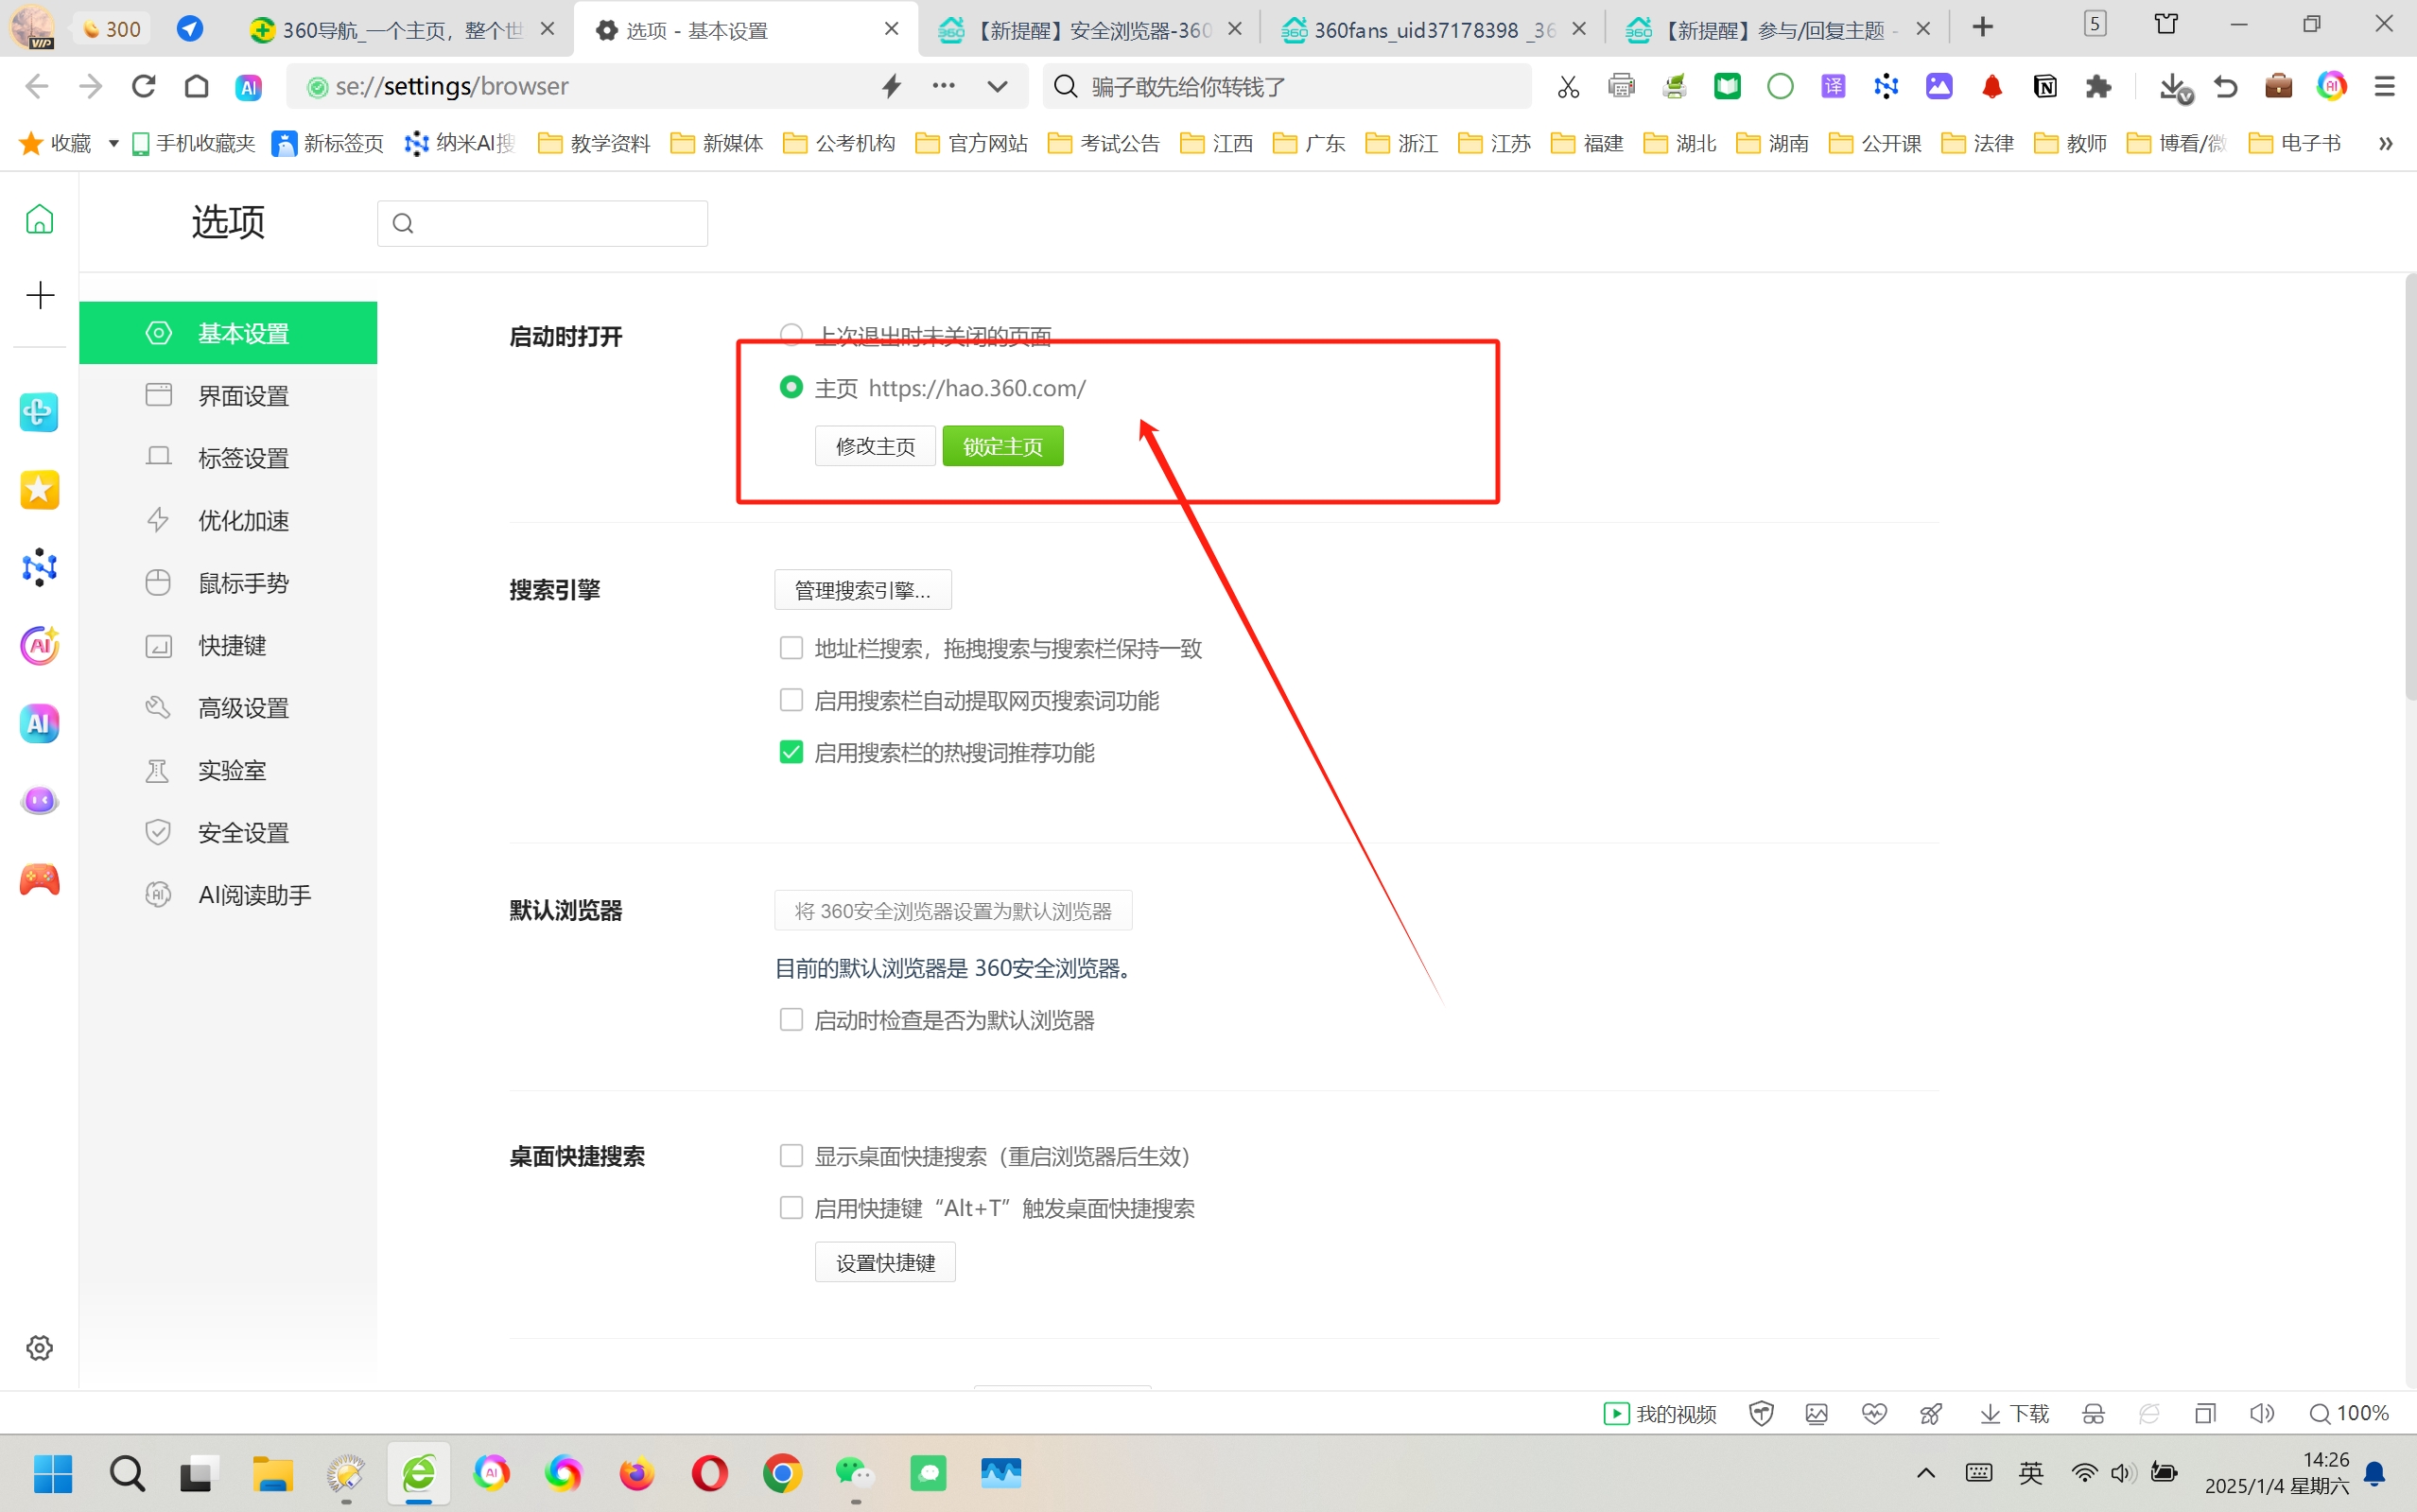
Task: Open 优化加速 settings section
Action: pyautogui.click(x=228, y=520)
